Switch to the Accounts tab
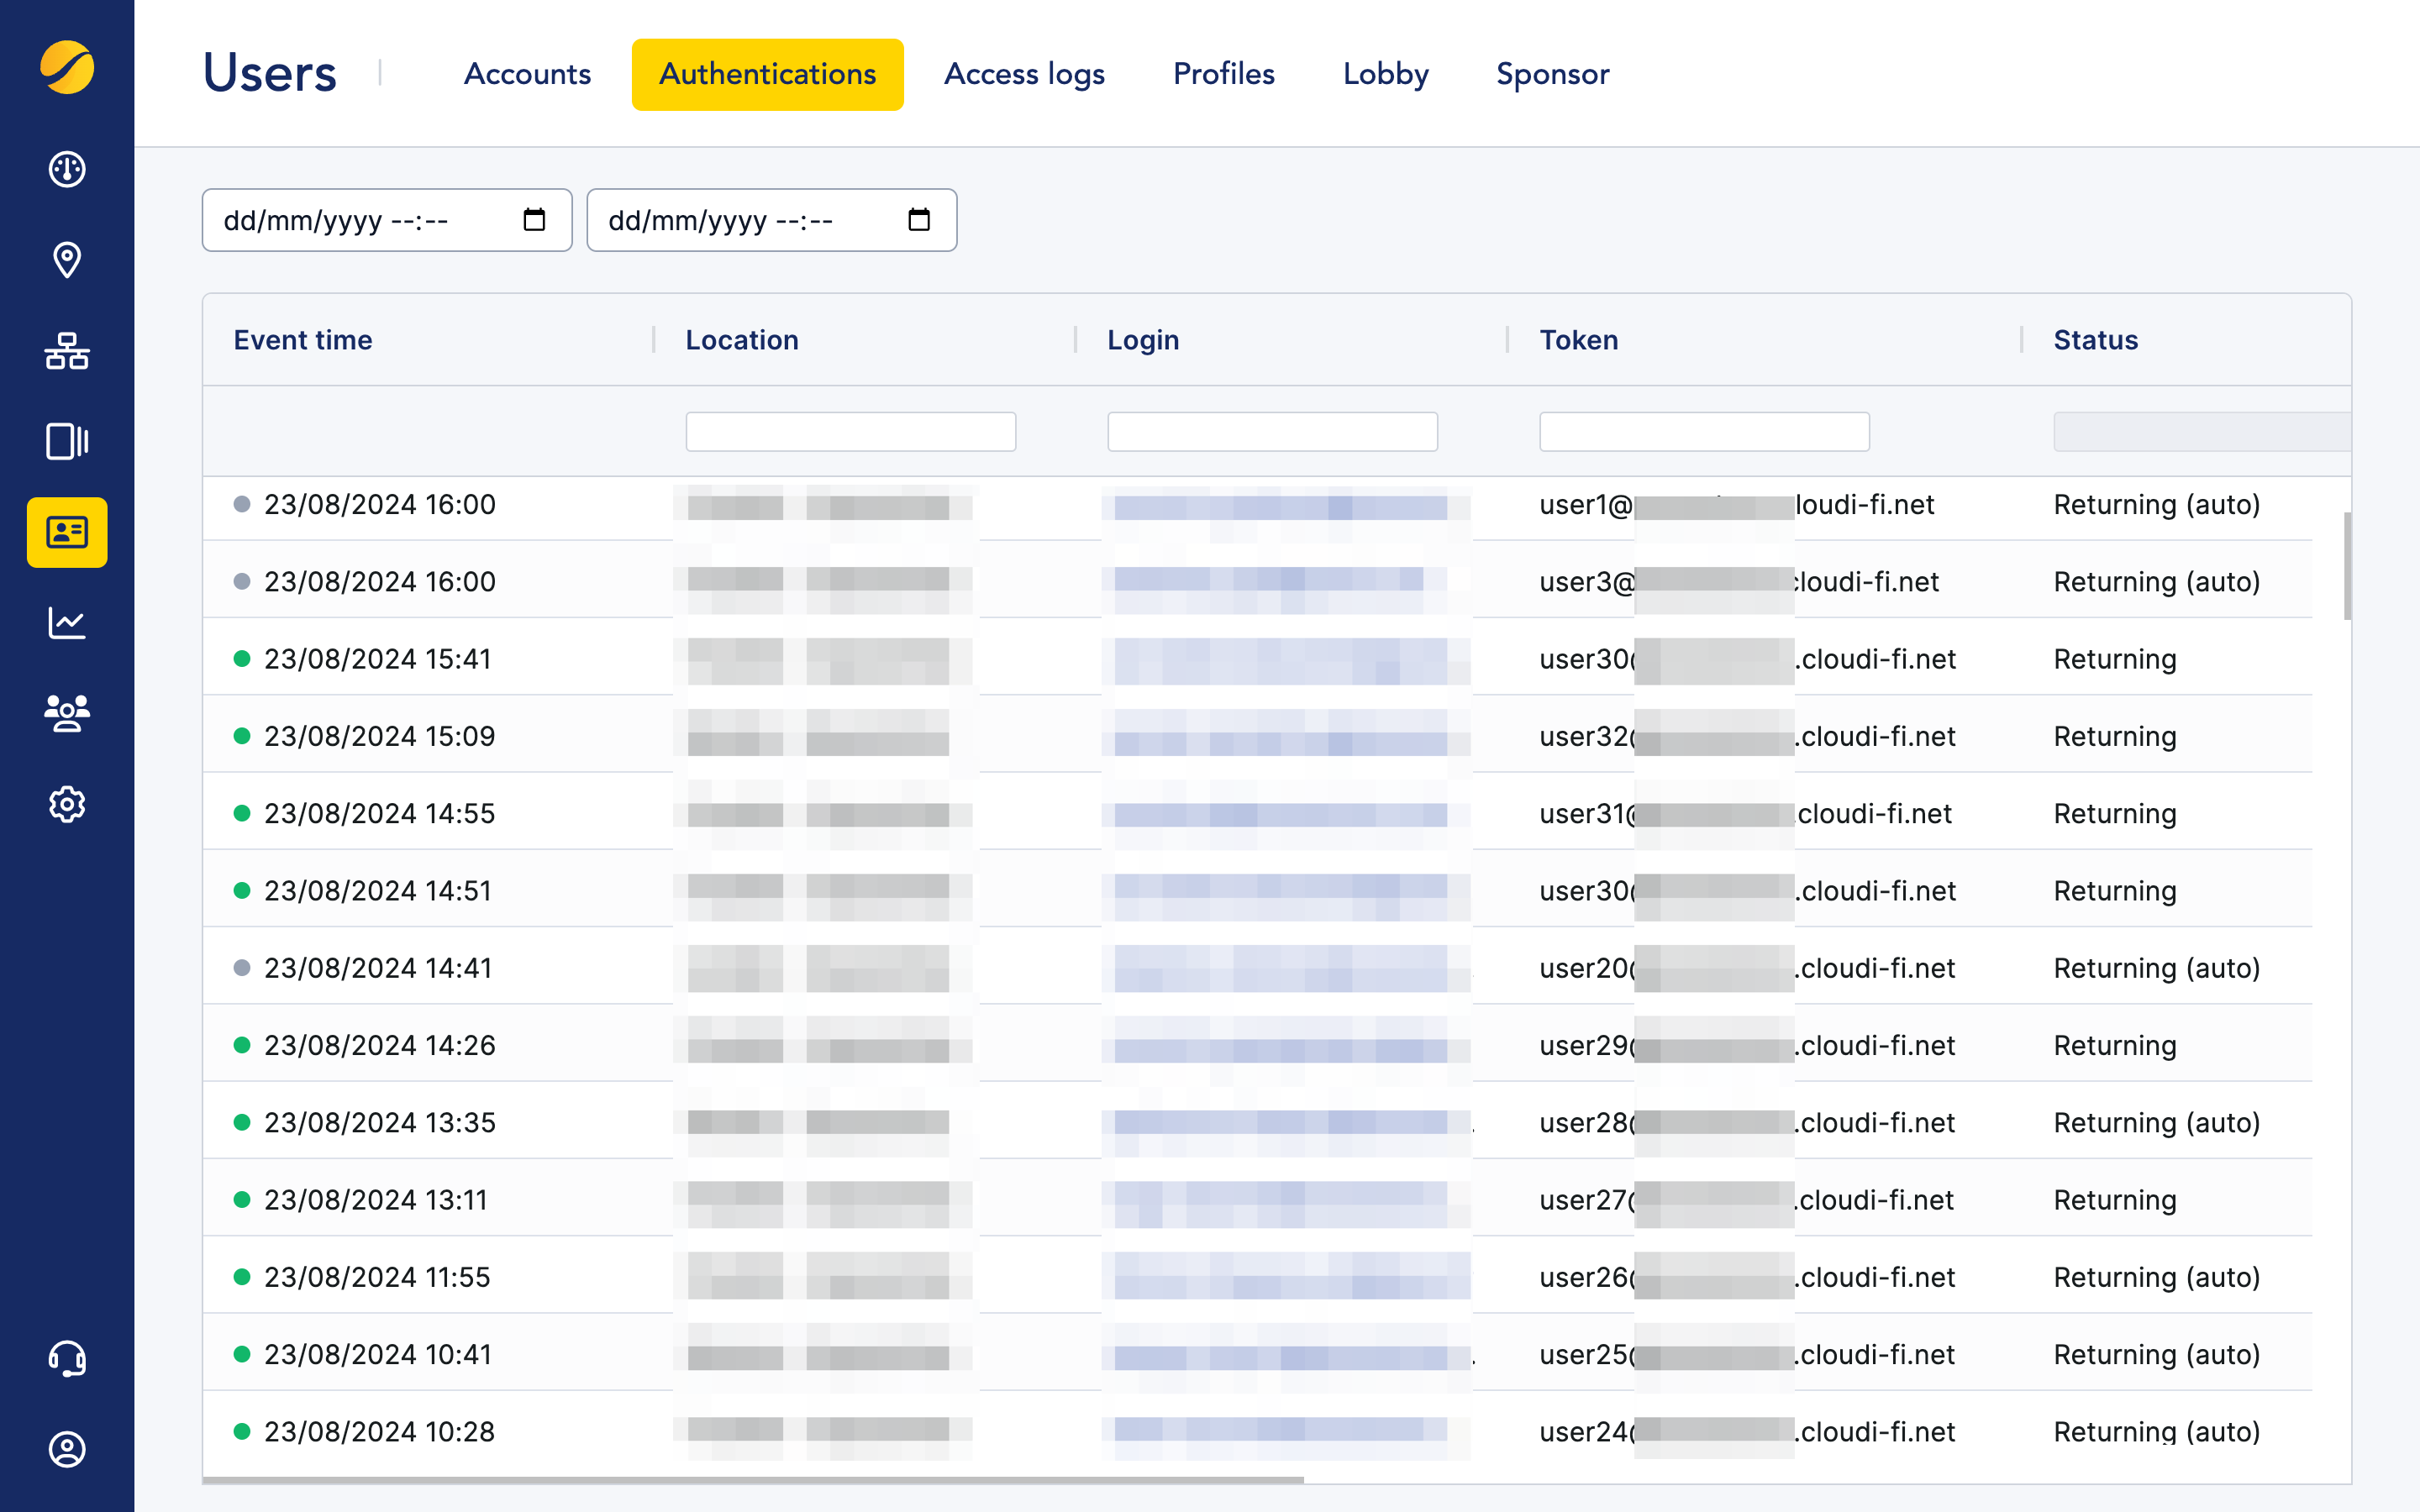The image size is (2420, 1512). (526, 73)
